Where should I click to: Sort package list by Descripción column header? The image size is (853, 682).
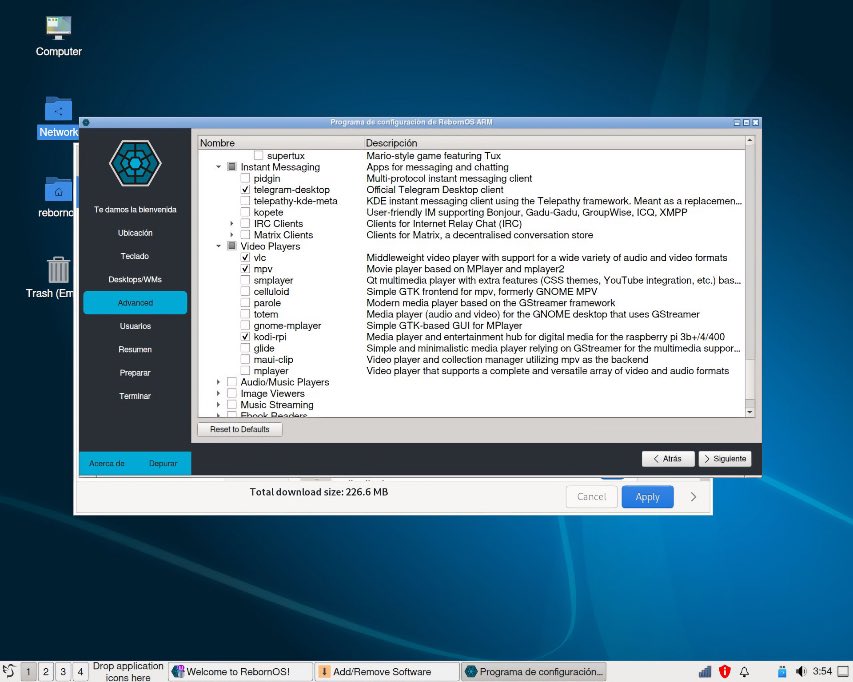pyautogui.click(x=554, y=143)
